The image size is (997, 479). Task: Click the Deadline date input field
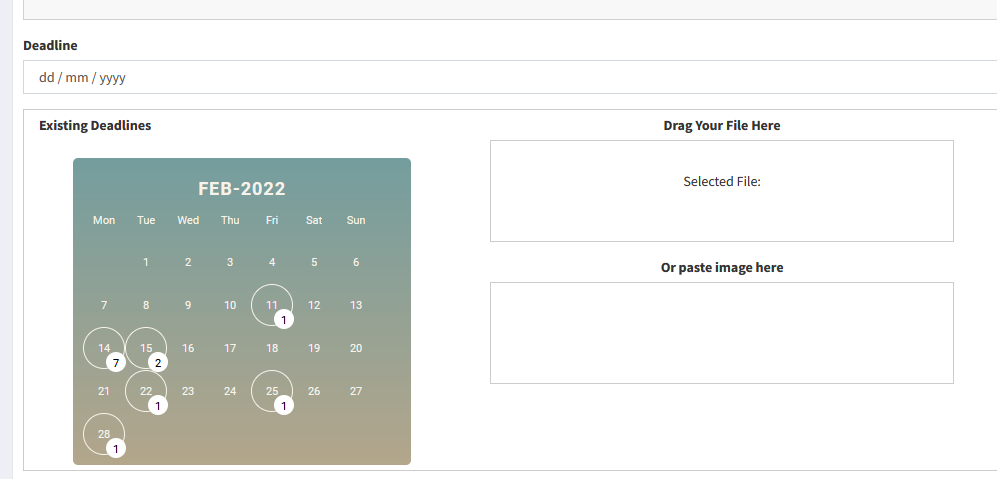[500, 77]
